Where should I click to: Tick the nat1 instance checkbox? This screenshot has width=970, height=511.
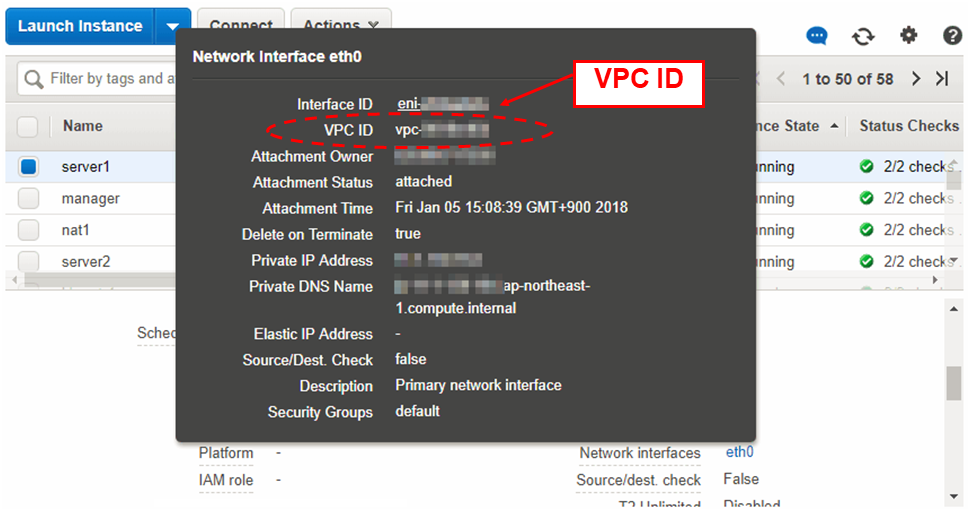(29, 231)
